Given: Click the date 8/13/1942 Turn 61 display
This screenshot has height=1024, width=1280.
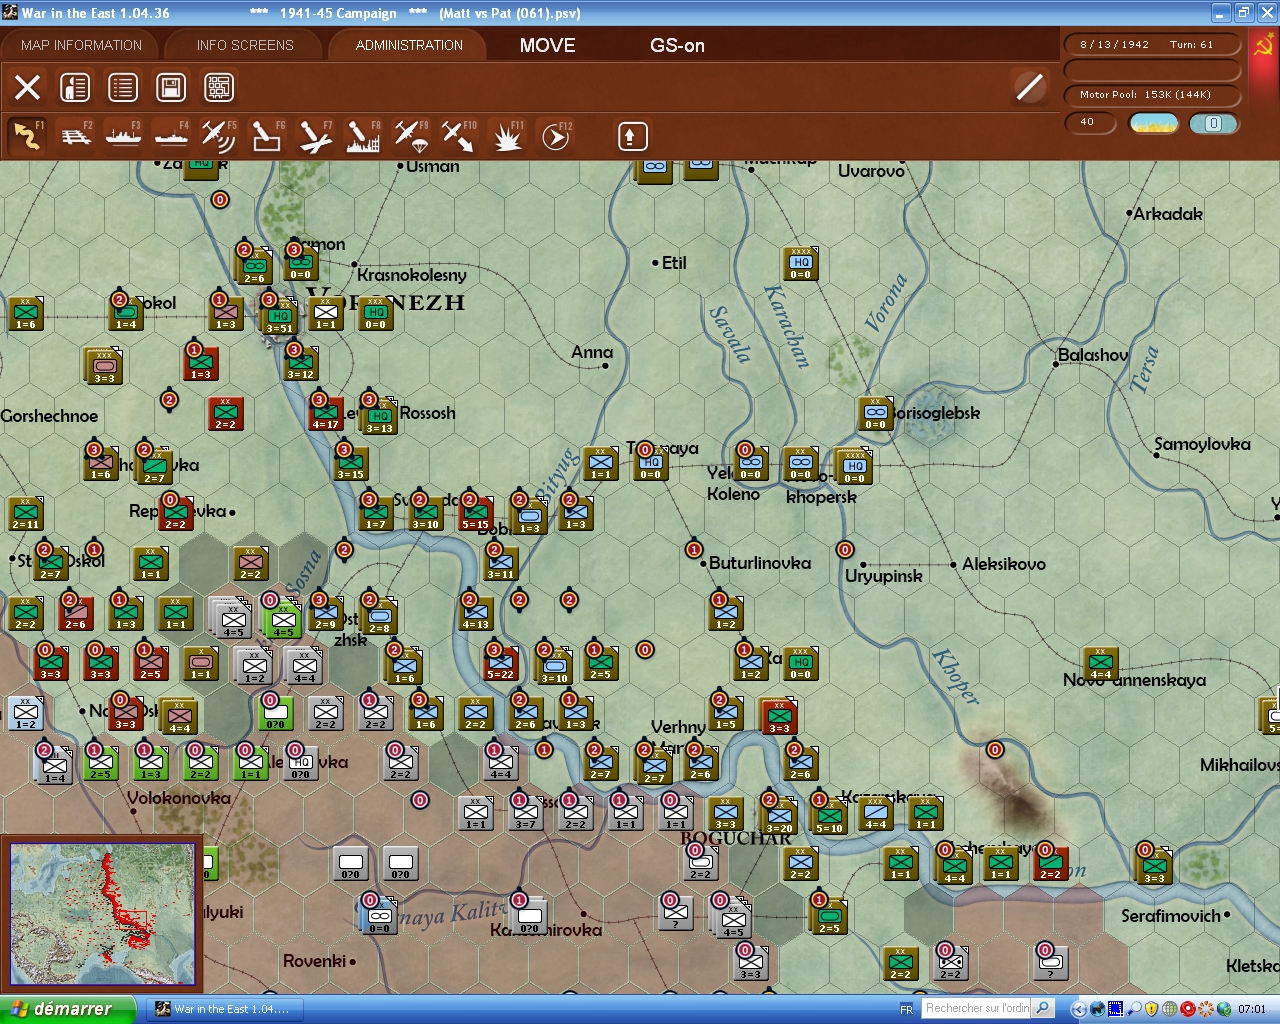Looking at the screenshot, I should 1151,45.
